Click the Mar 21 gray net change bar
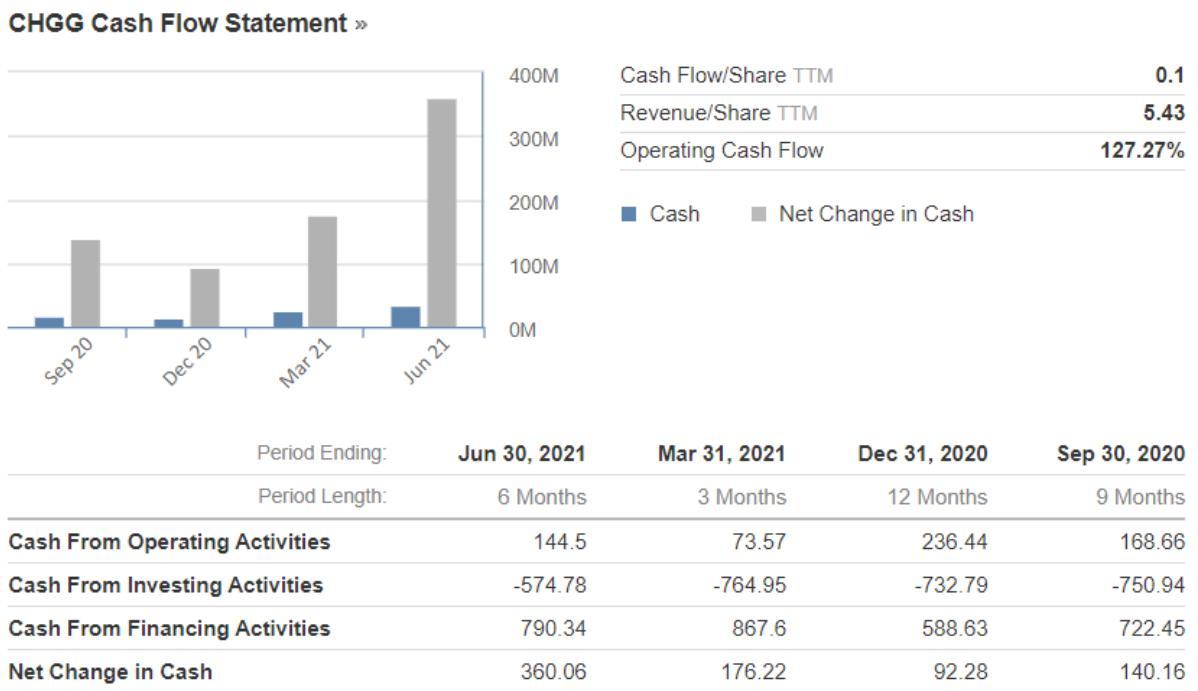 pyautogui.click(x=322, y=272)
